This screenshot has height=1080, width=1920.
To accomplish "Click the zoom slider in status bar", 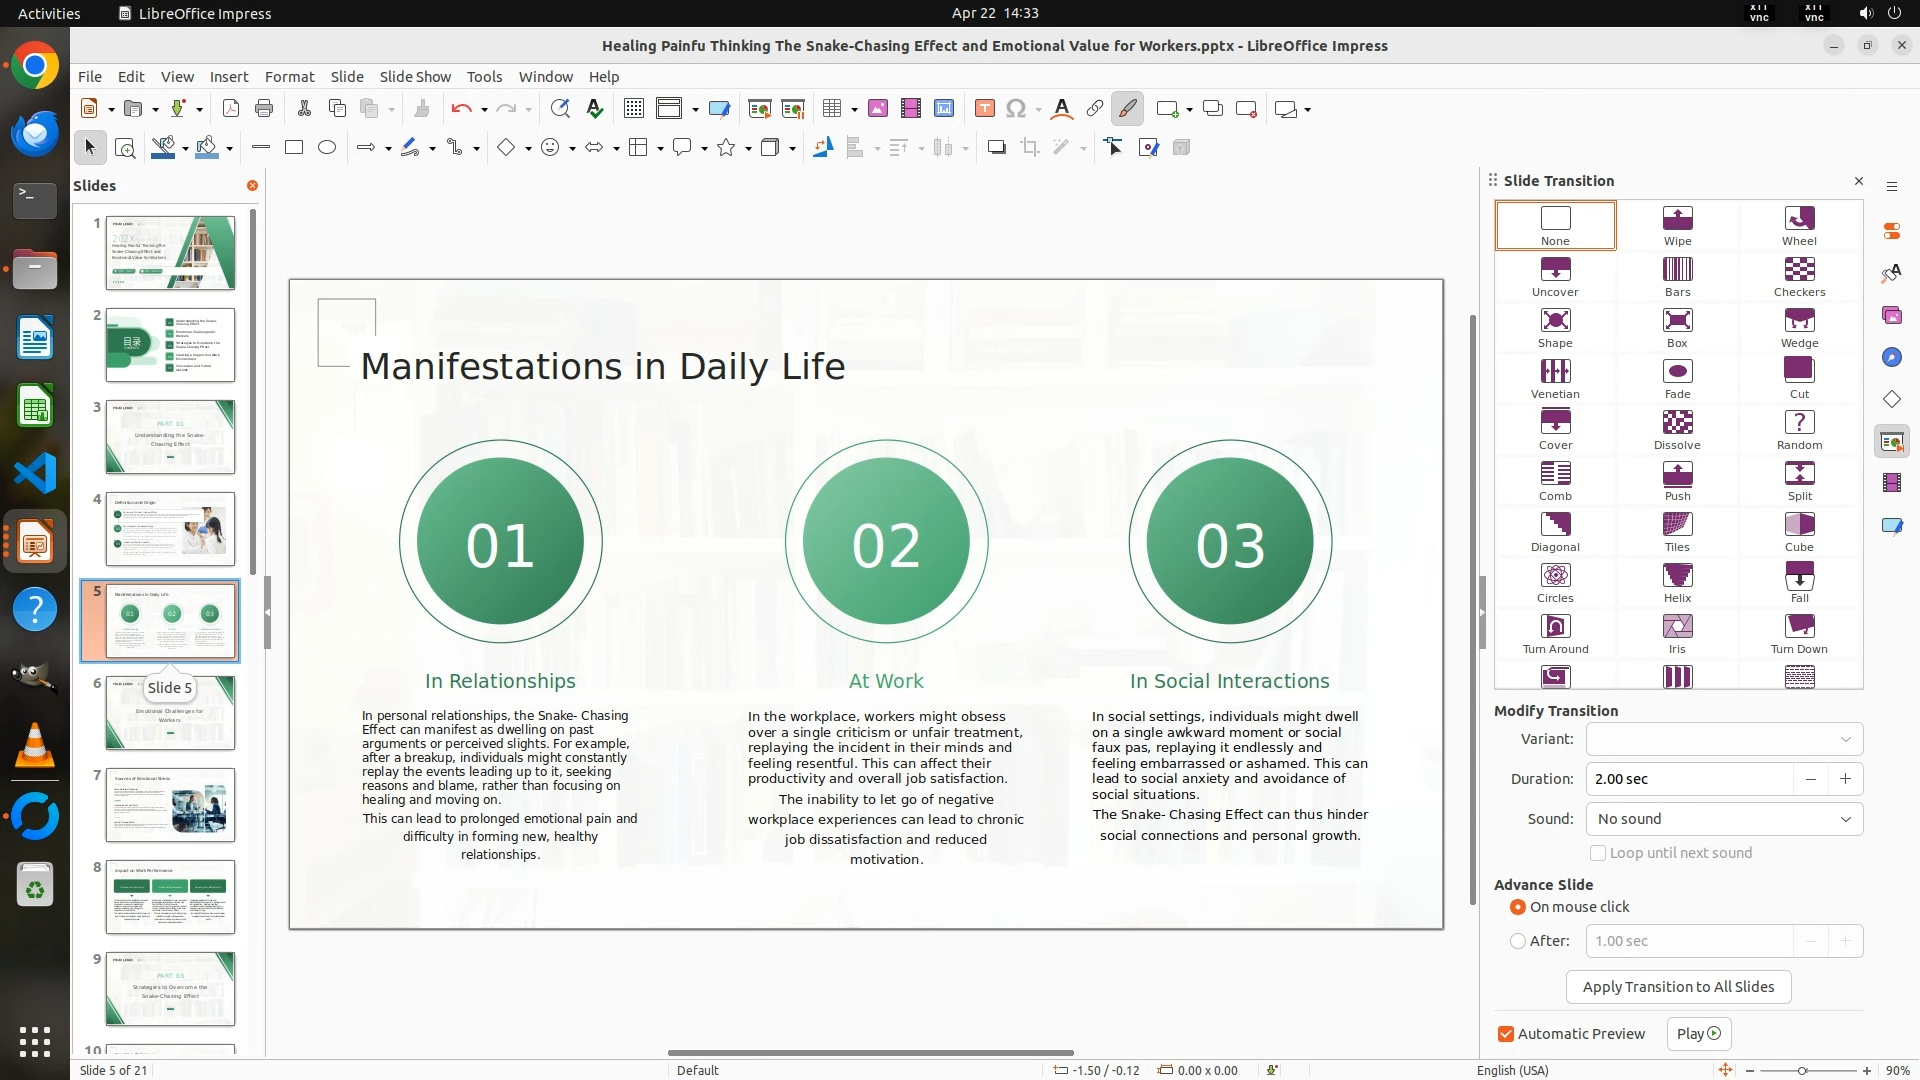I will (x=1802, y=1070).
